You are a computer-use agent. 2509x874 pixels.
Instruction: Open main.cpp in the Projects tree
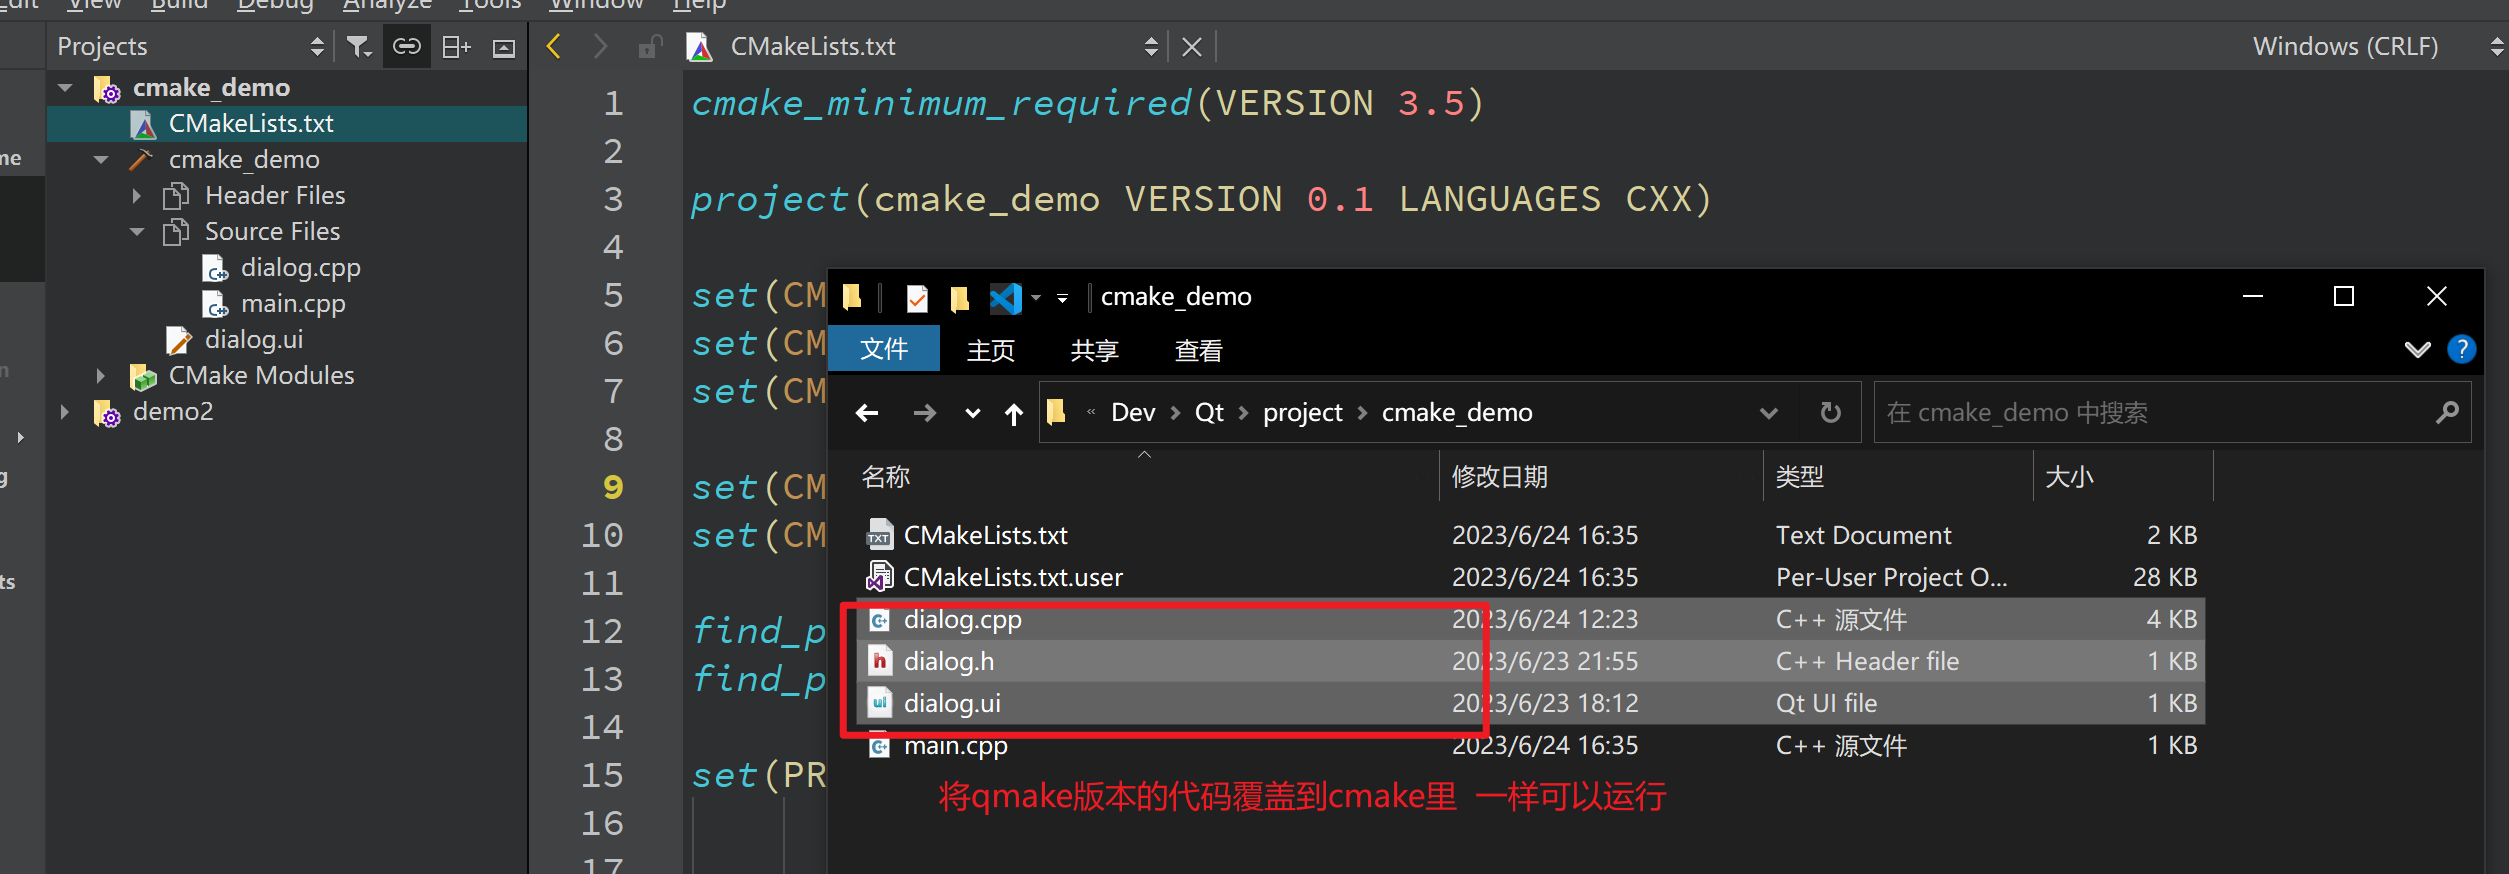(292, 303)
